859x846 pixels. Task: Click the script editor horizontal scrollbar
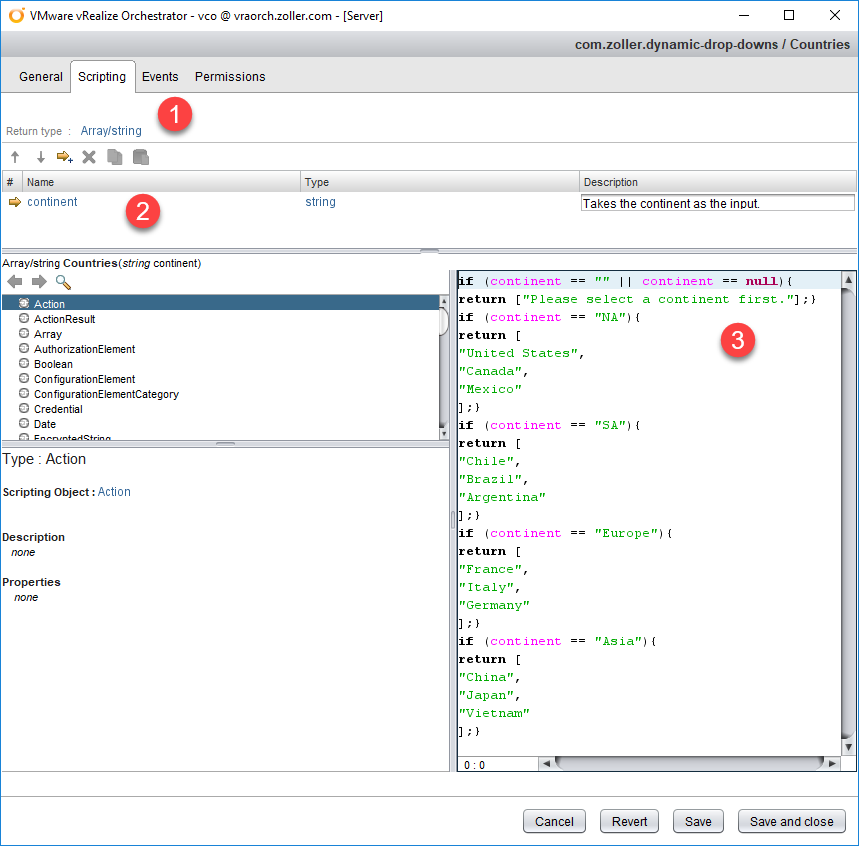point(689,763)
